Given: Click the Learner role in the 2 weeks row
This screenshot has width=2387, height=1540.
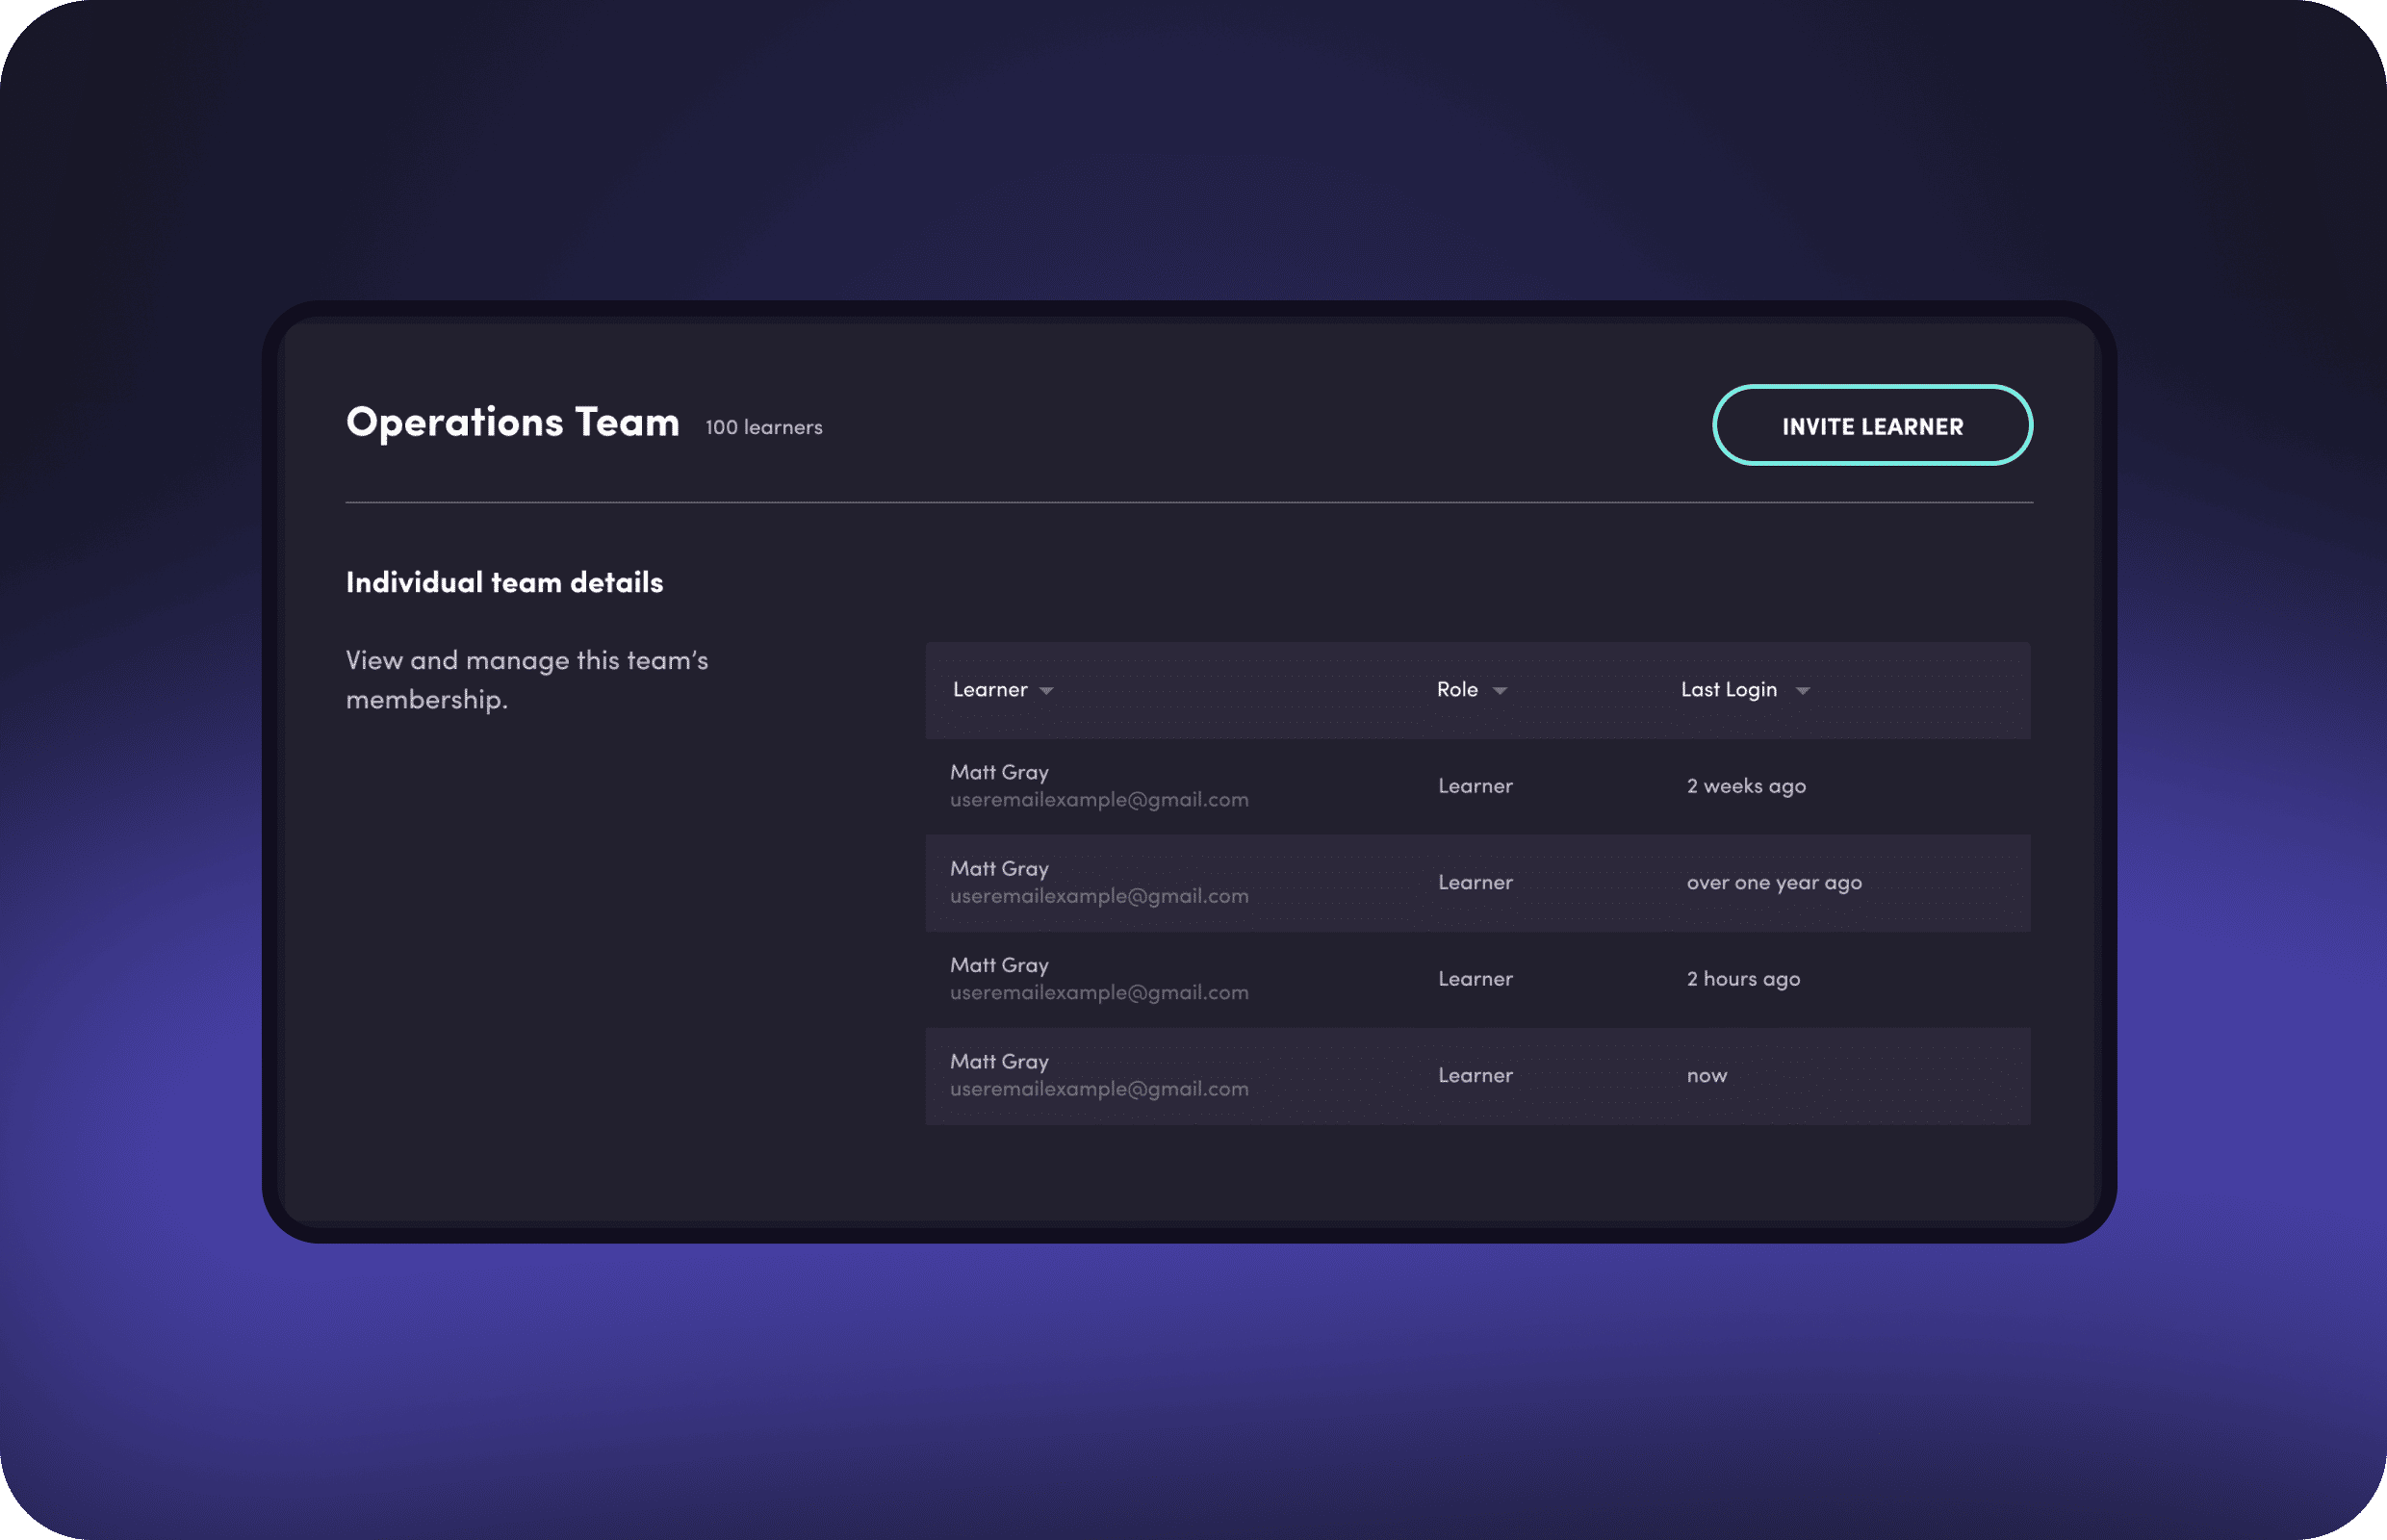Looking at the screenshot, I should click(1475, 786).
